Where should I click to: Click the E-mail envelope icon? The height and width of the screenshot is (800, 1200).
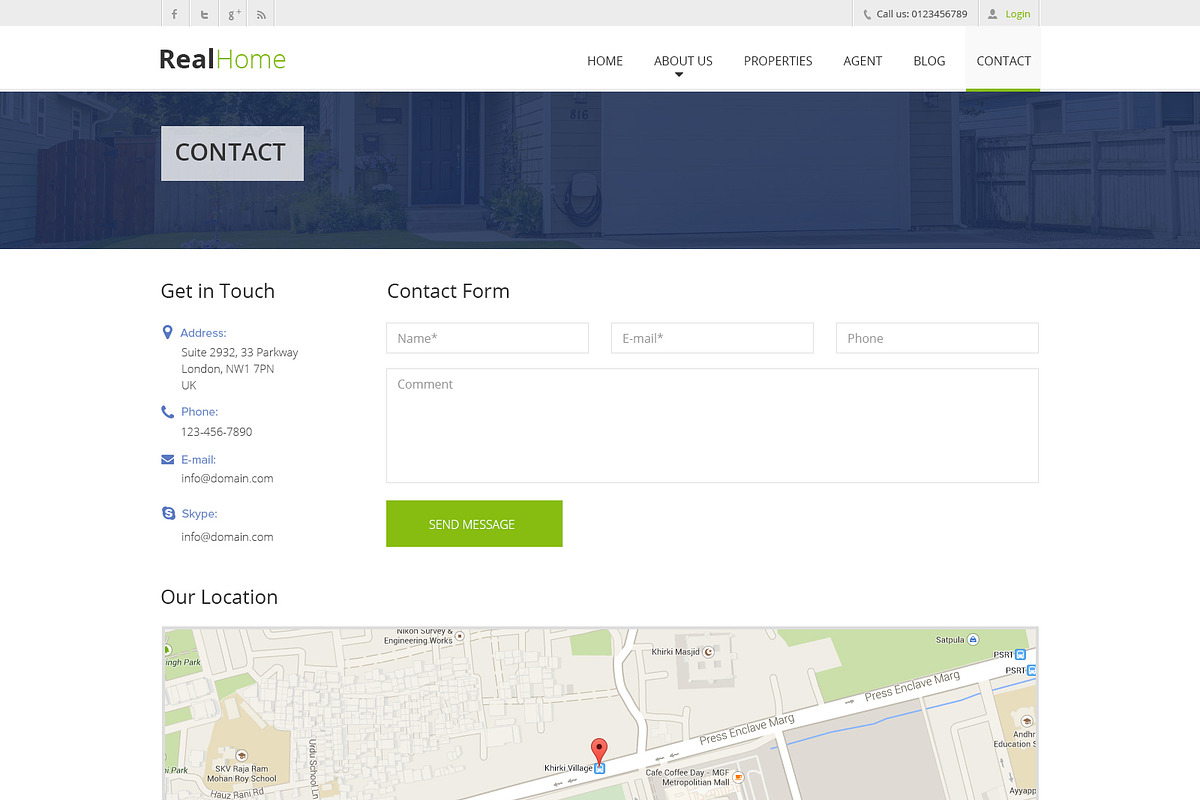(x=167, y=459)
